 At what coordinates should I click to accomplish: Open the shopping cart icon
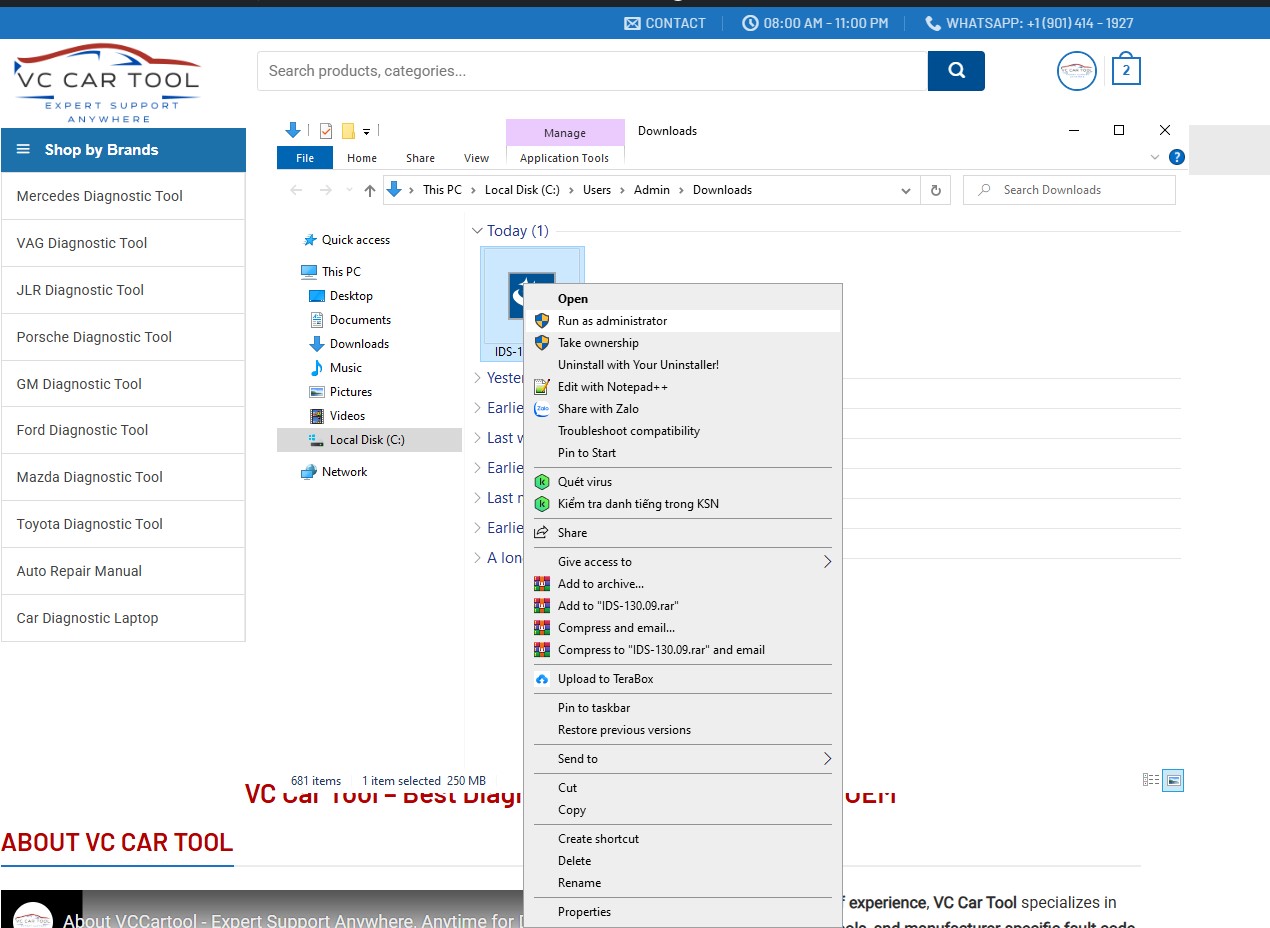tap(1126, 70)
